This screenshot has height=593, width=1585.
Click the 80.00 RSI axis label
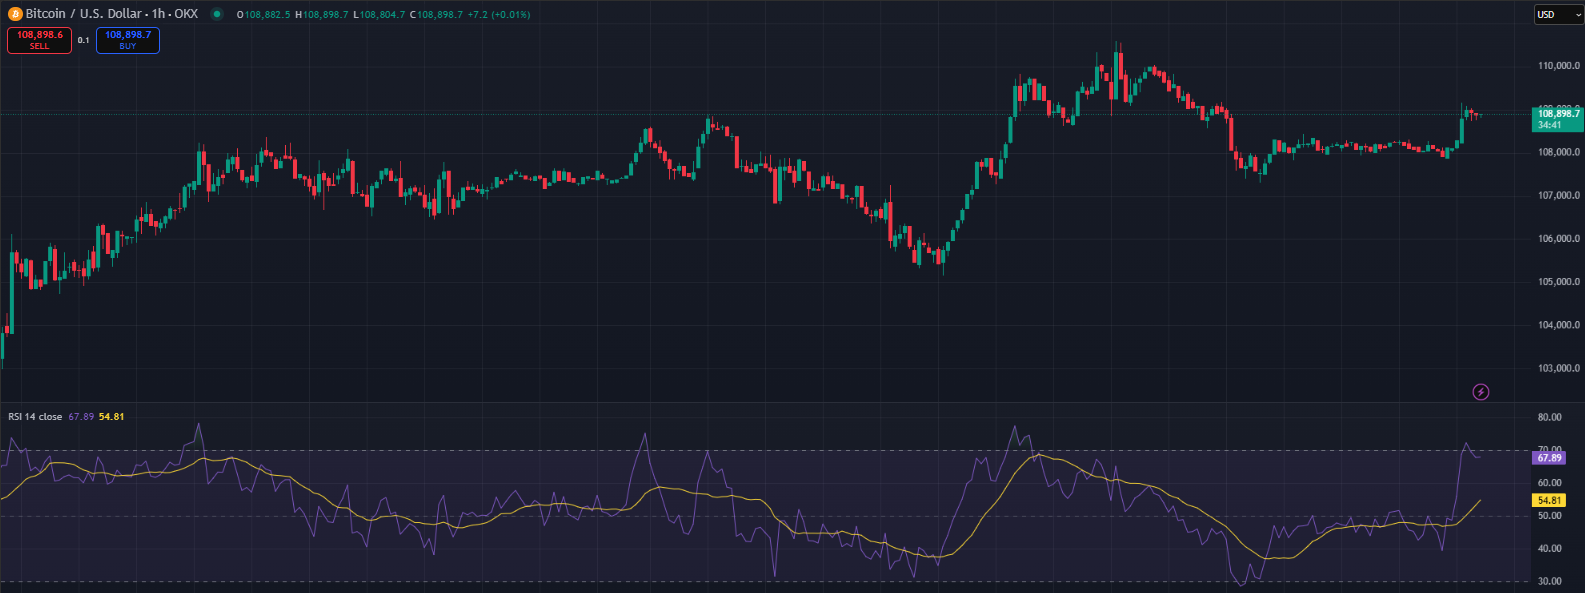point(1549,417)
